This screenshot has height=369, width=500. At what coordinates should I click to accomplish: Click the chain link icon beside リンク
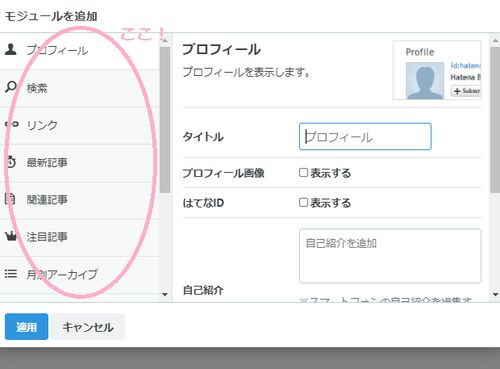[x=11, y=124]
